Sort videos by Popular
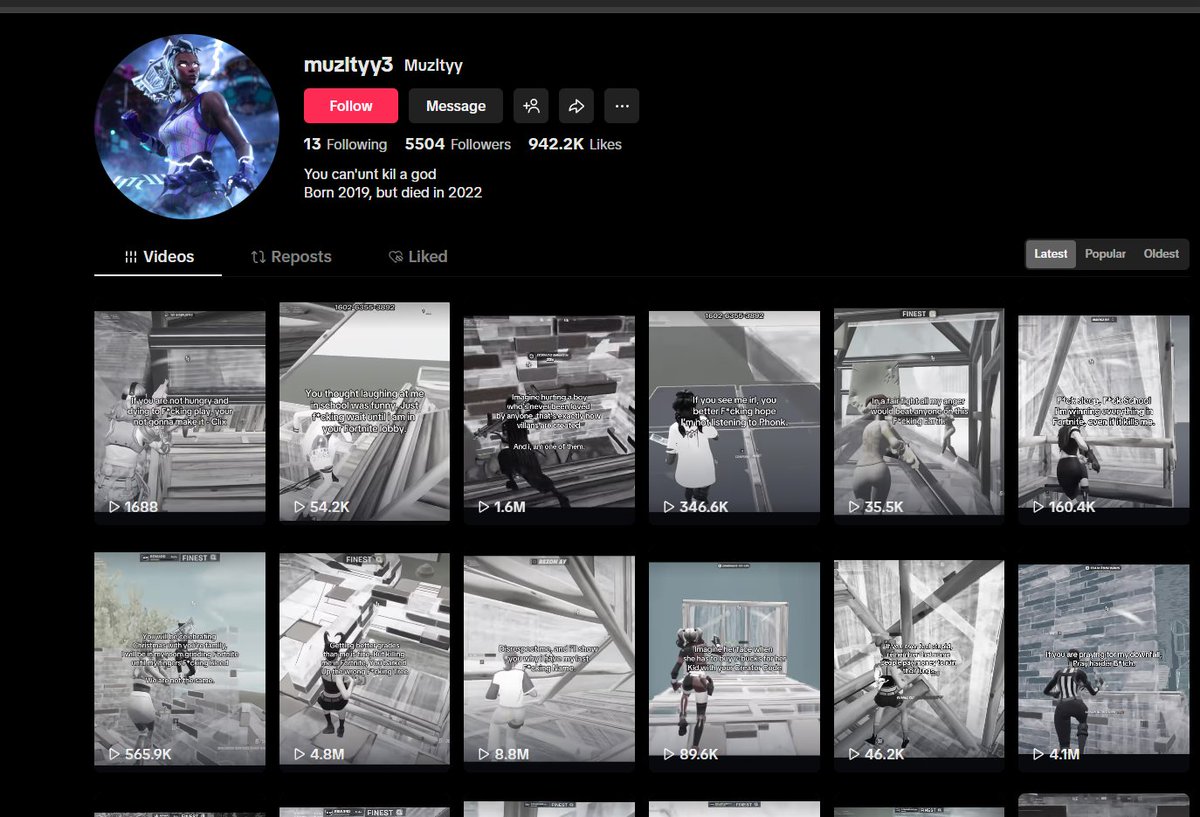The image size is (1200, 817). (x=1105, y=254)
